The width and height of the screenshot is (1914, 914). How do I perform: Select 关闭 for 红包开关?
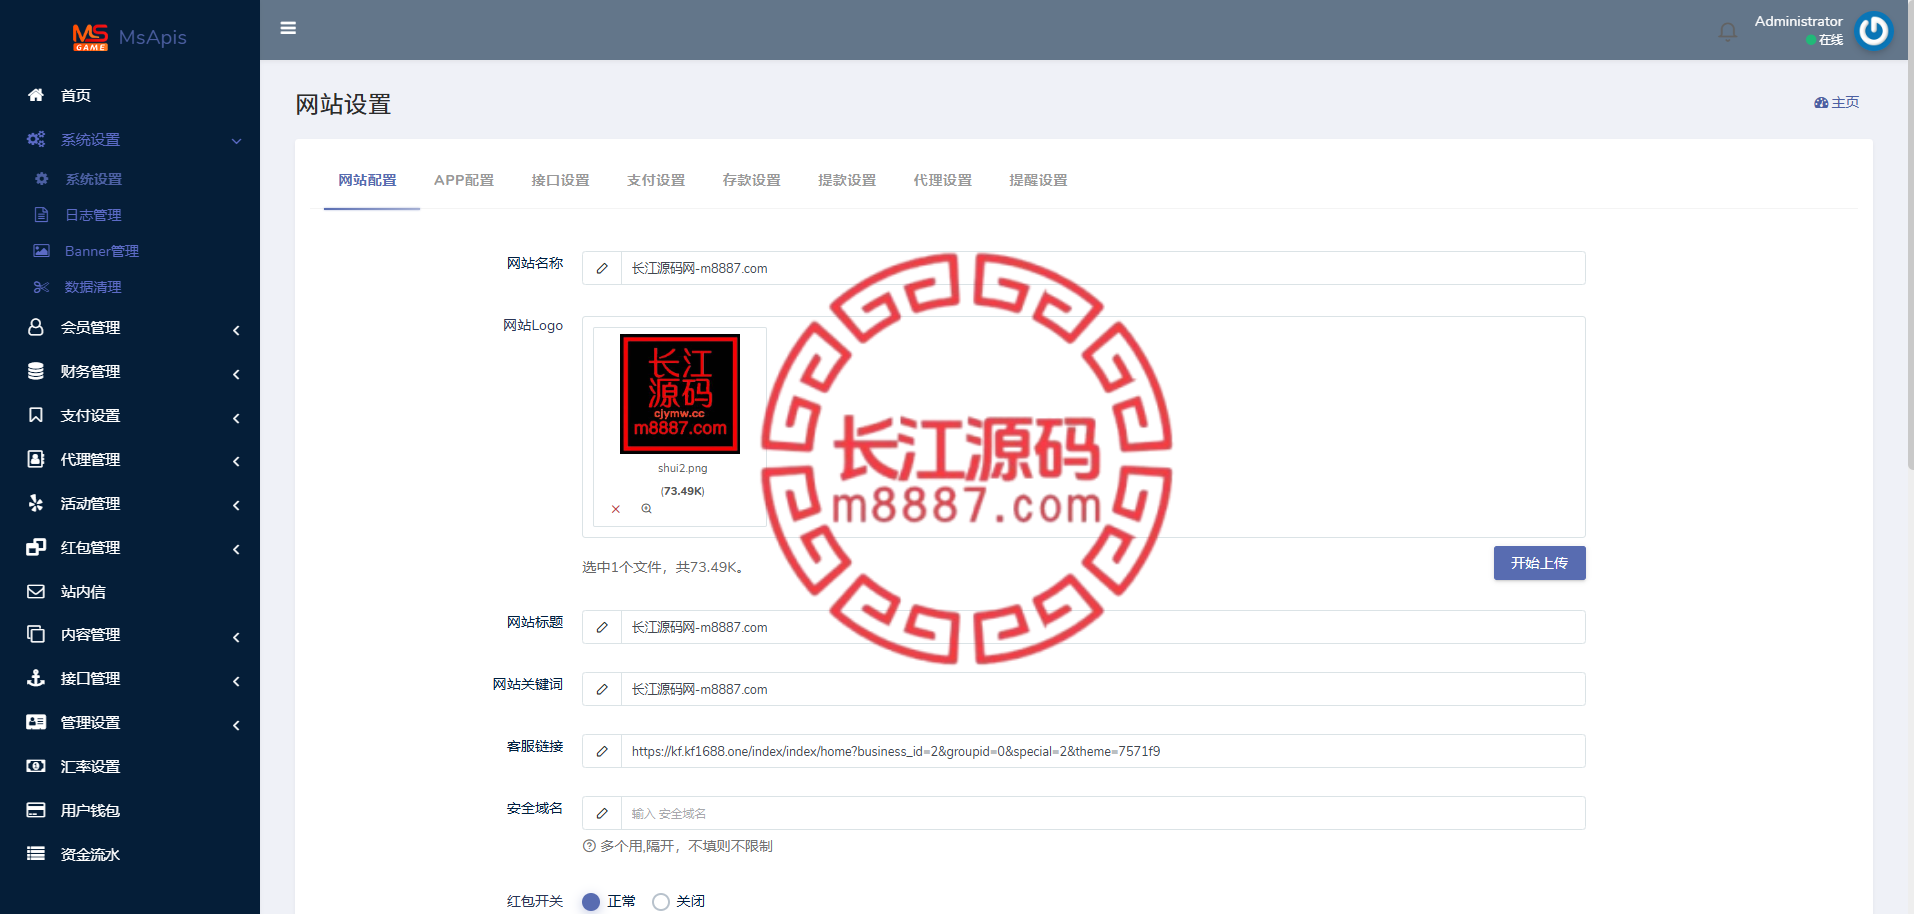point(661,901)
